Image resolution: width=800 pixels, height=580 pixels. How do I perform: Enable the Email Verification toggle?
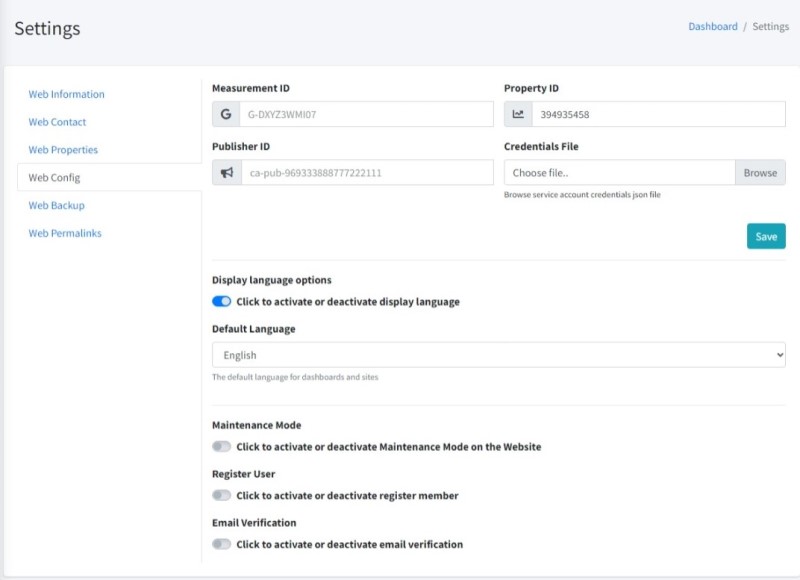(x=222, y=545)
